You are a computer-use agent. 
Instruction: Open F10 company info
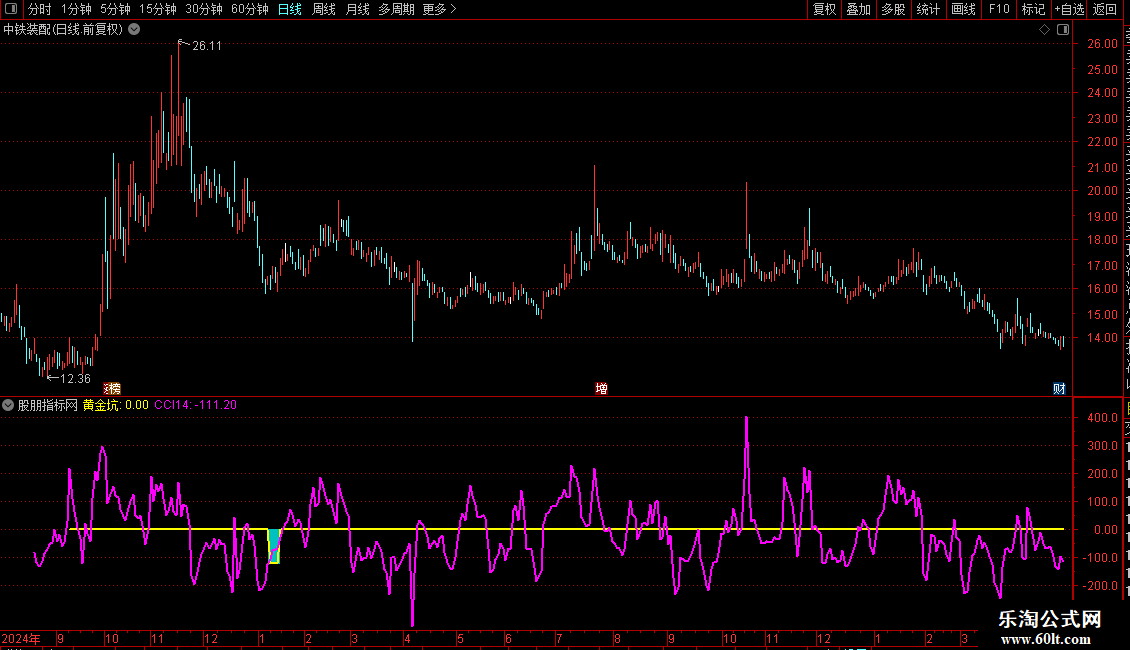[999, 9]
